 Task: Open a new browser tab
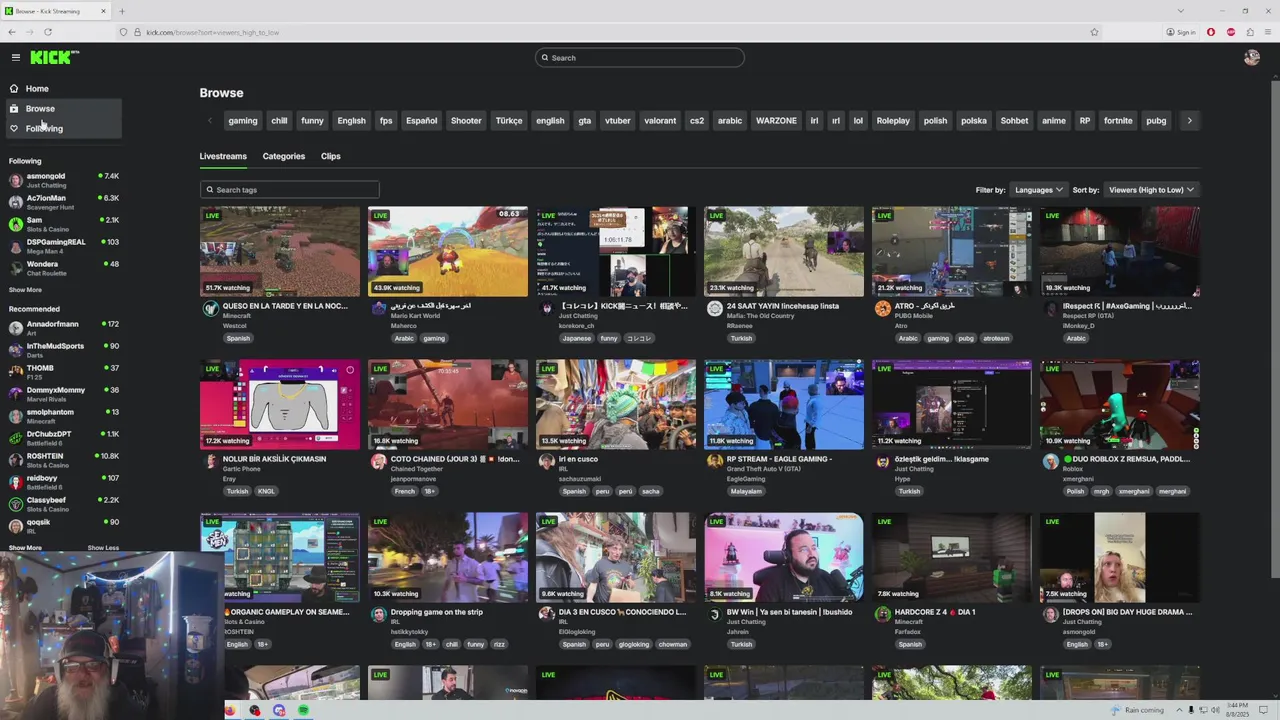[x=122, y=11]
